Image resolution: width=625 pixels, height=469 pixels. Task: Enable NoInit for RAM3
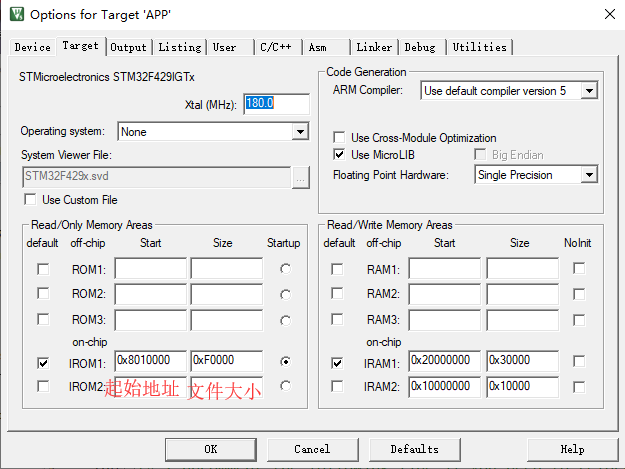(579, 320)
